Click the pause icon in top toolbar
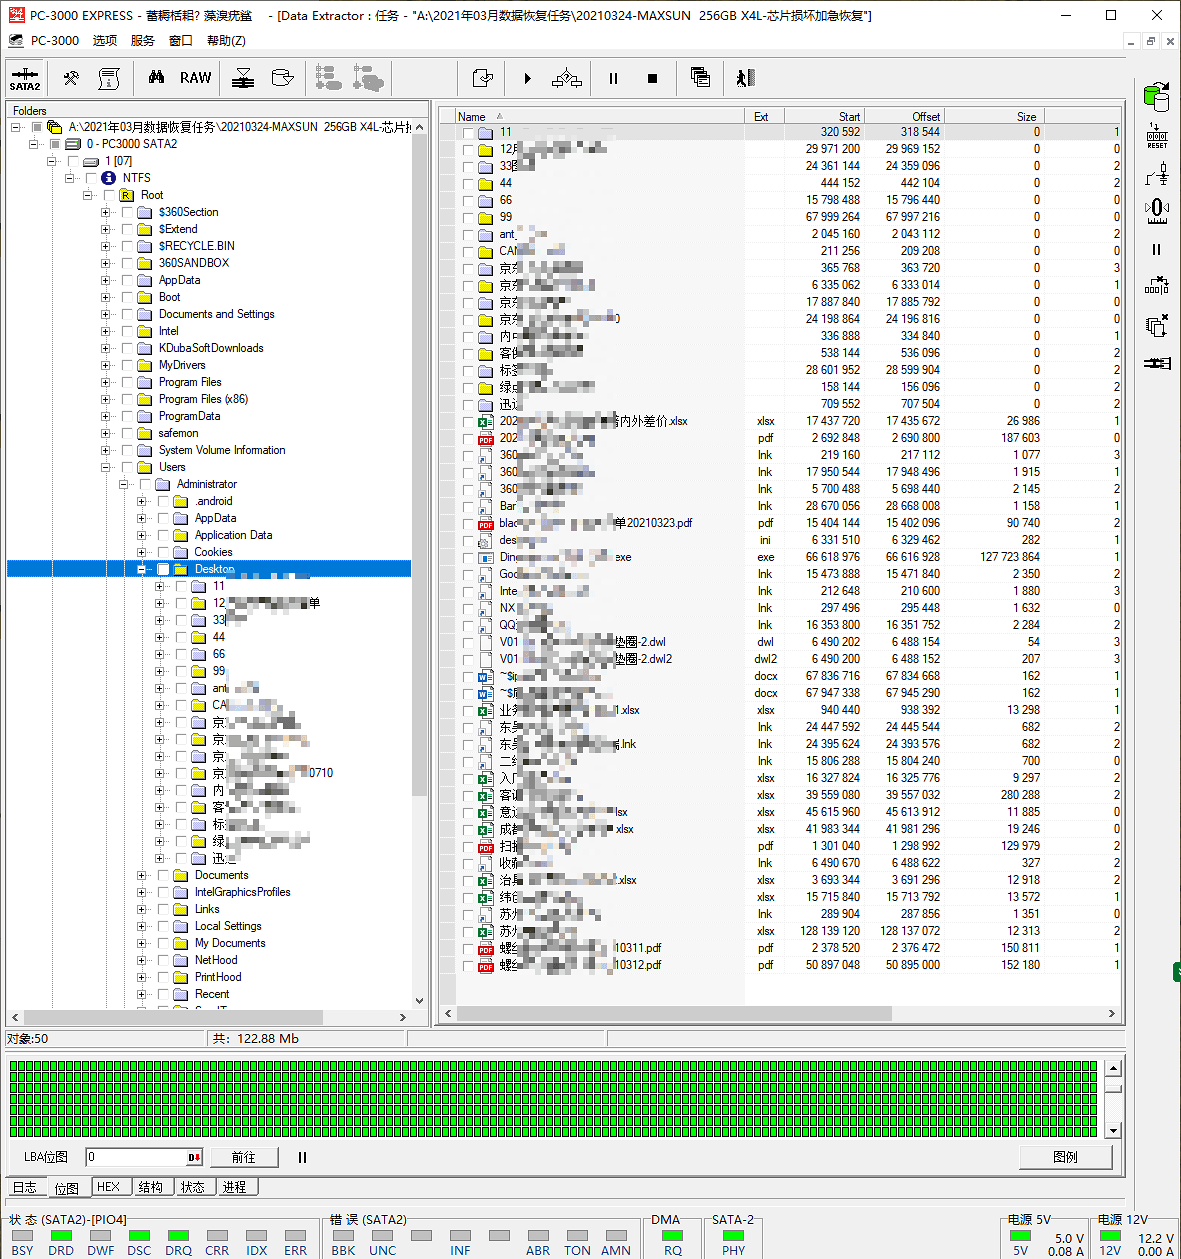Image resolution: width=1181 pixels, height=1259 pixels. click(613, 78)
